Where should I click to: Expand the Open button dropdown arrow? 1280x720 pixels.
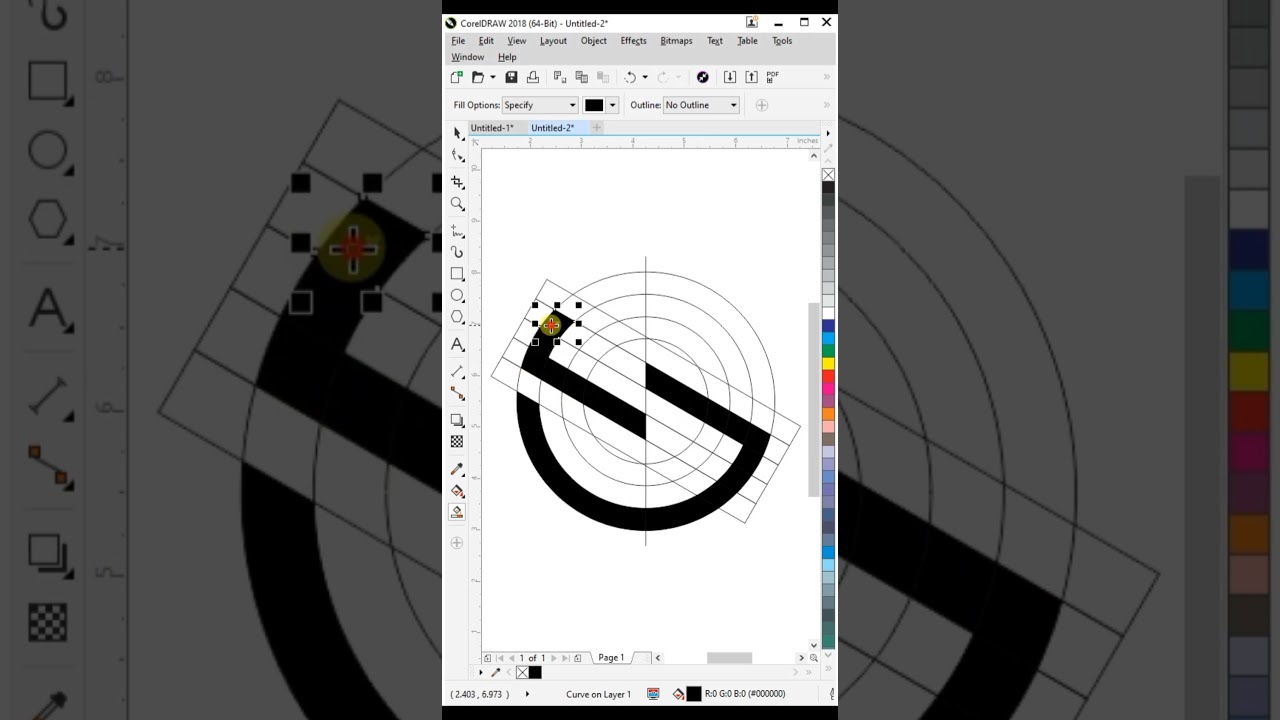492,77
